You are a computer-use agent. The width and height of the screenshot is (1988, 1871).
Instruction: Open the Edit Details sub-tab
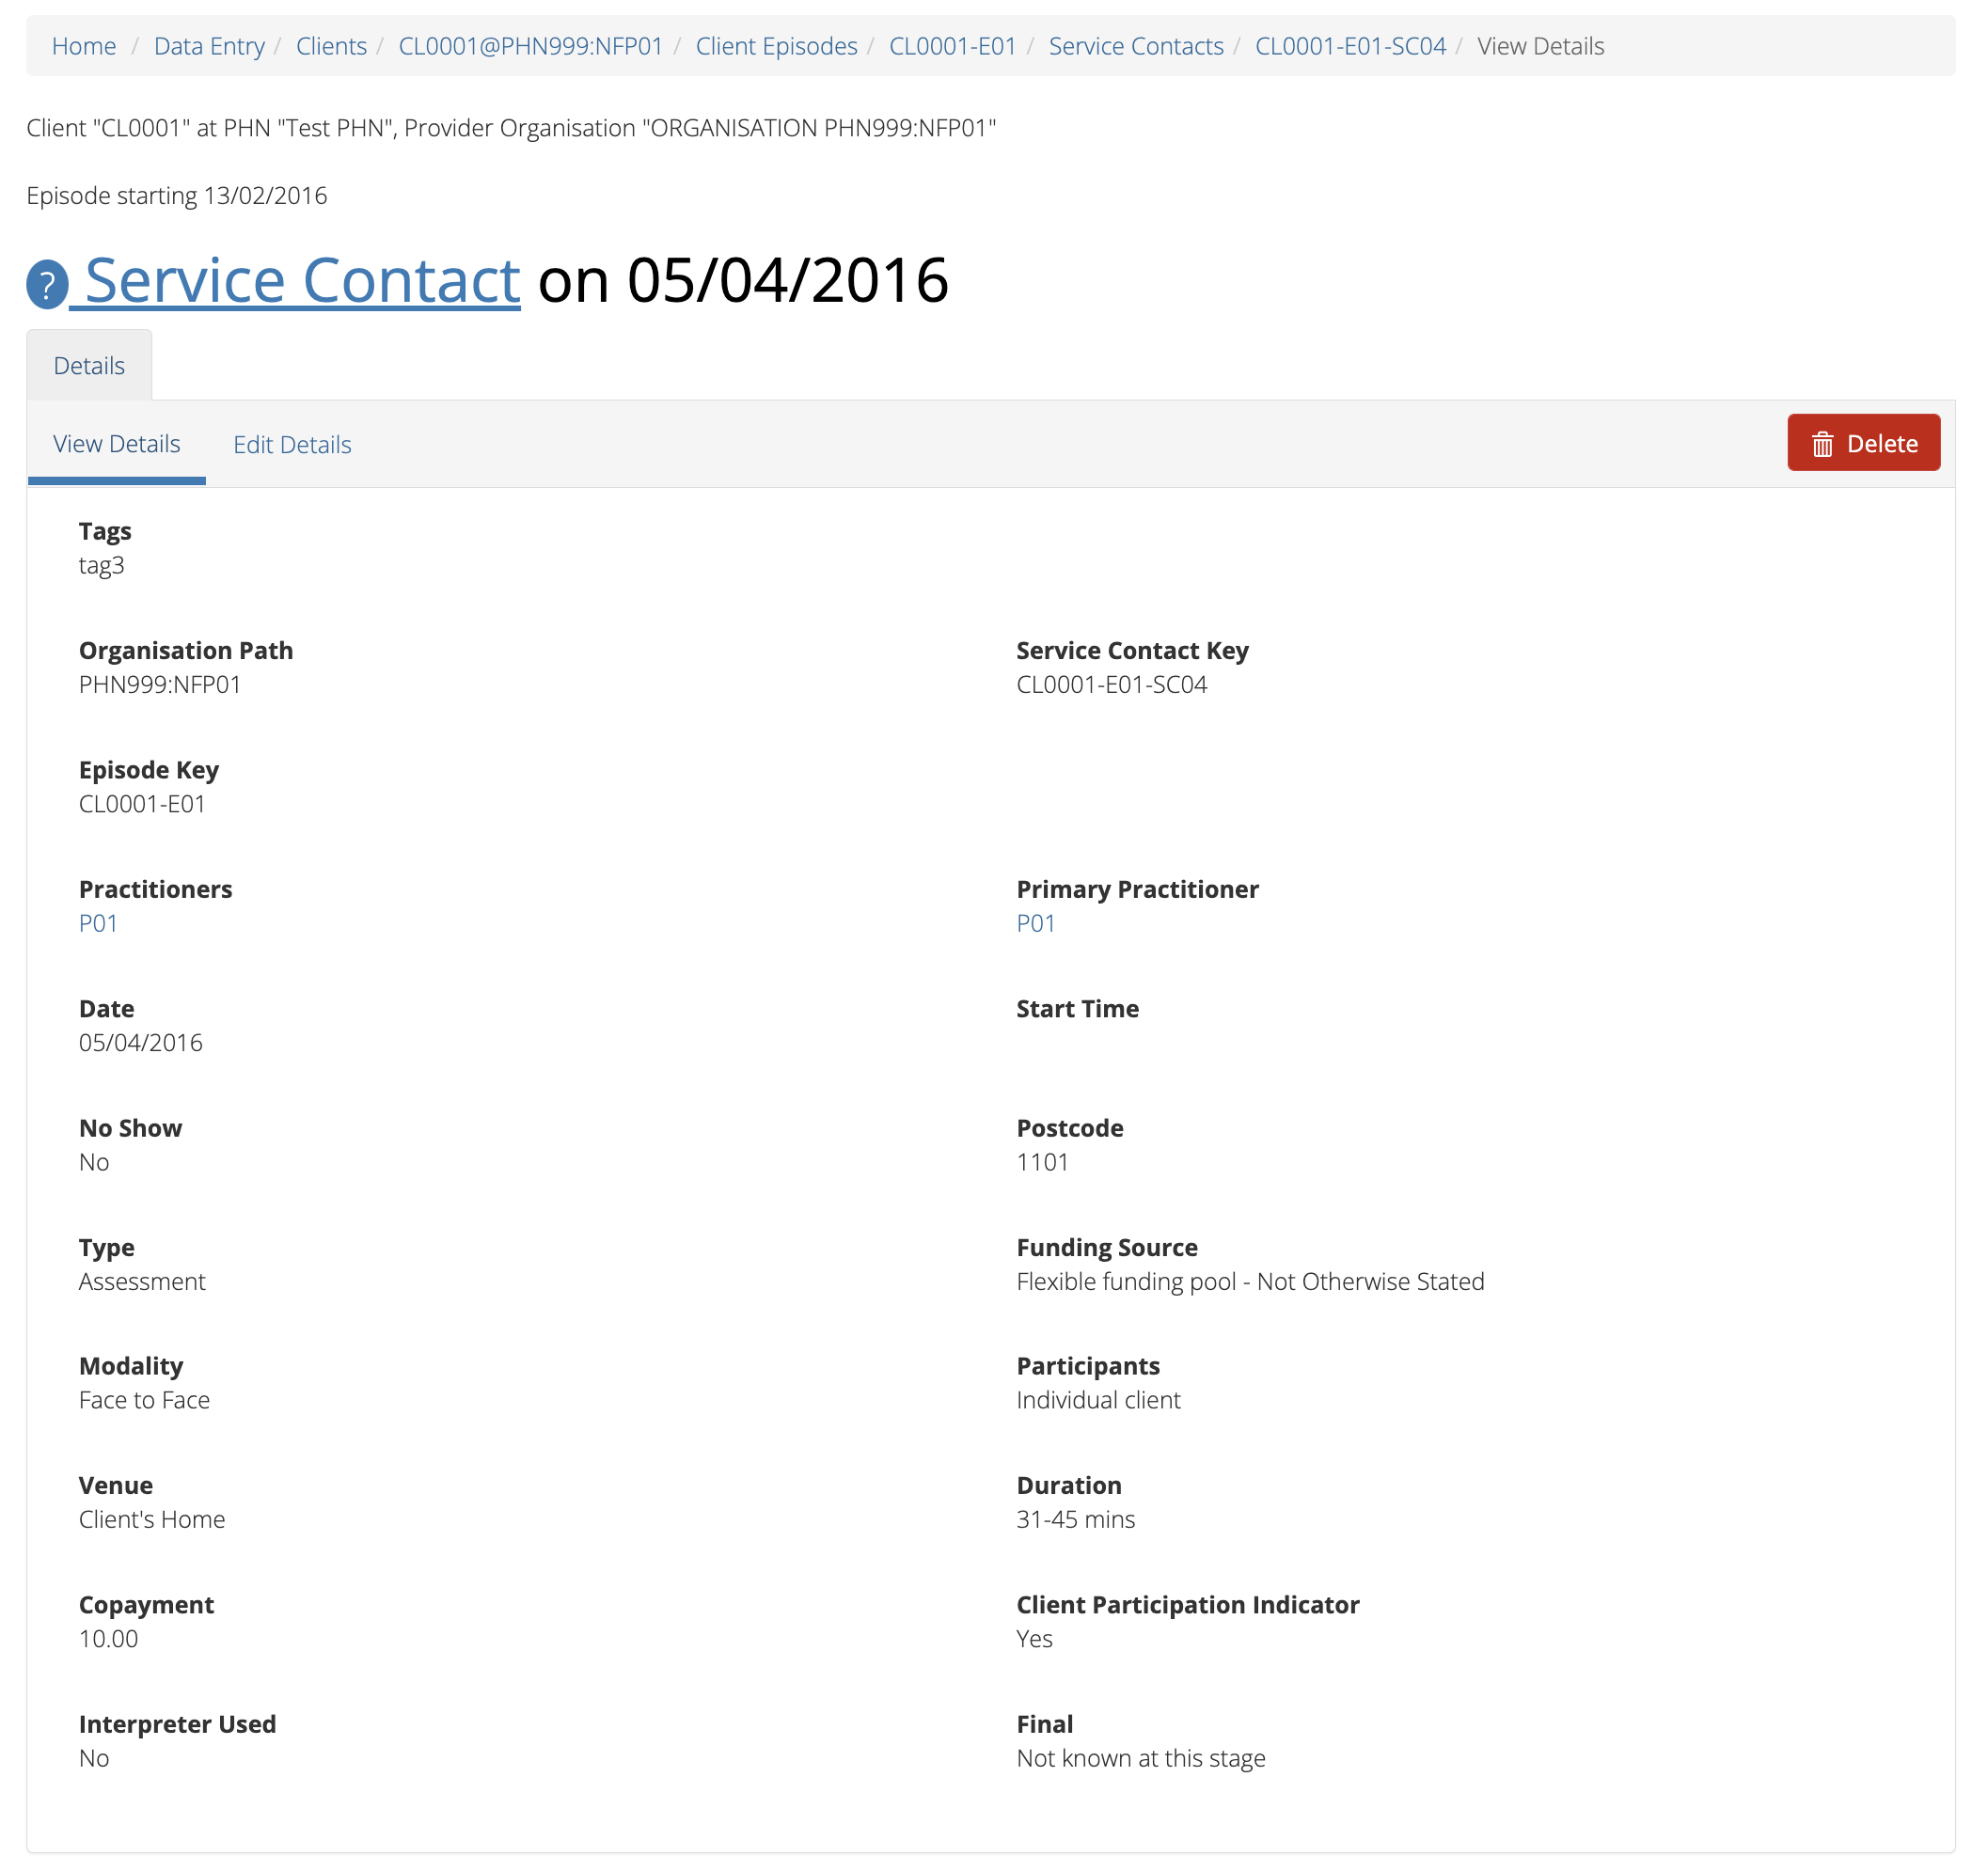pos(292,445)
